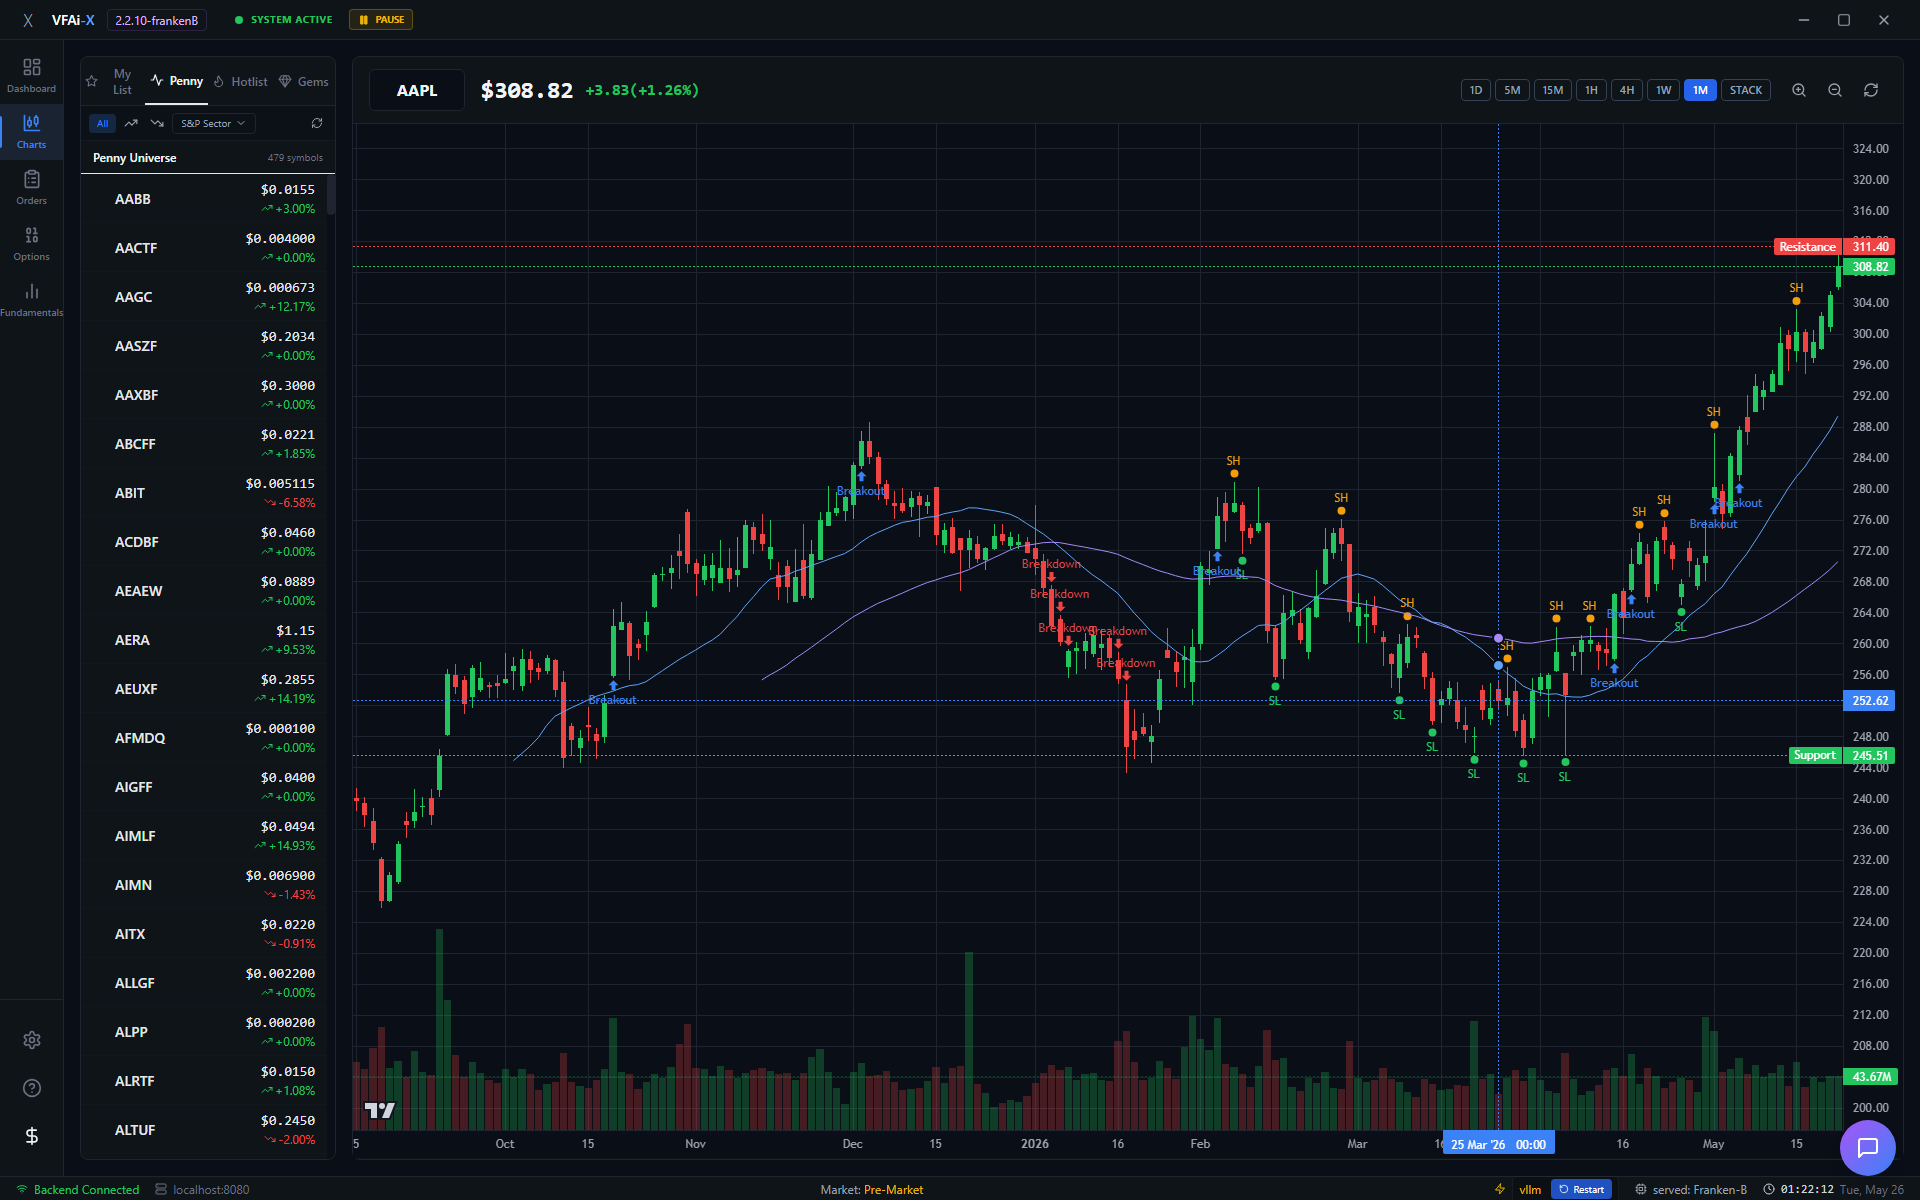Click the green Support 245.51 price label
The width and height of the screenshot is (1920, 1200).
[x=1841, y=755]
